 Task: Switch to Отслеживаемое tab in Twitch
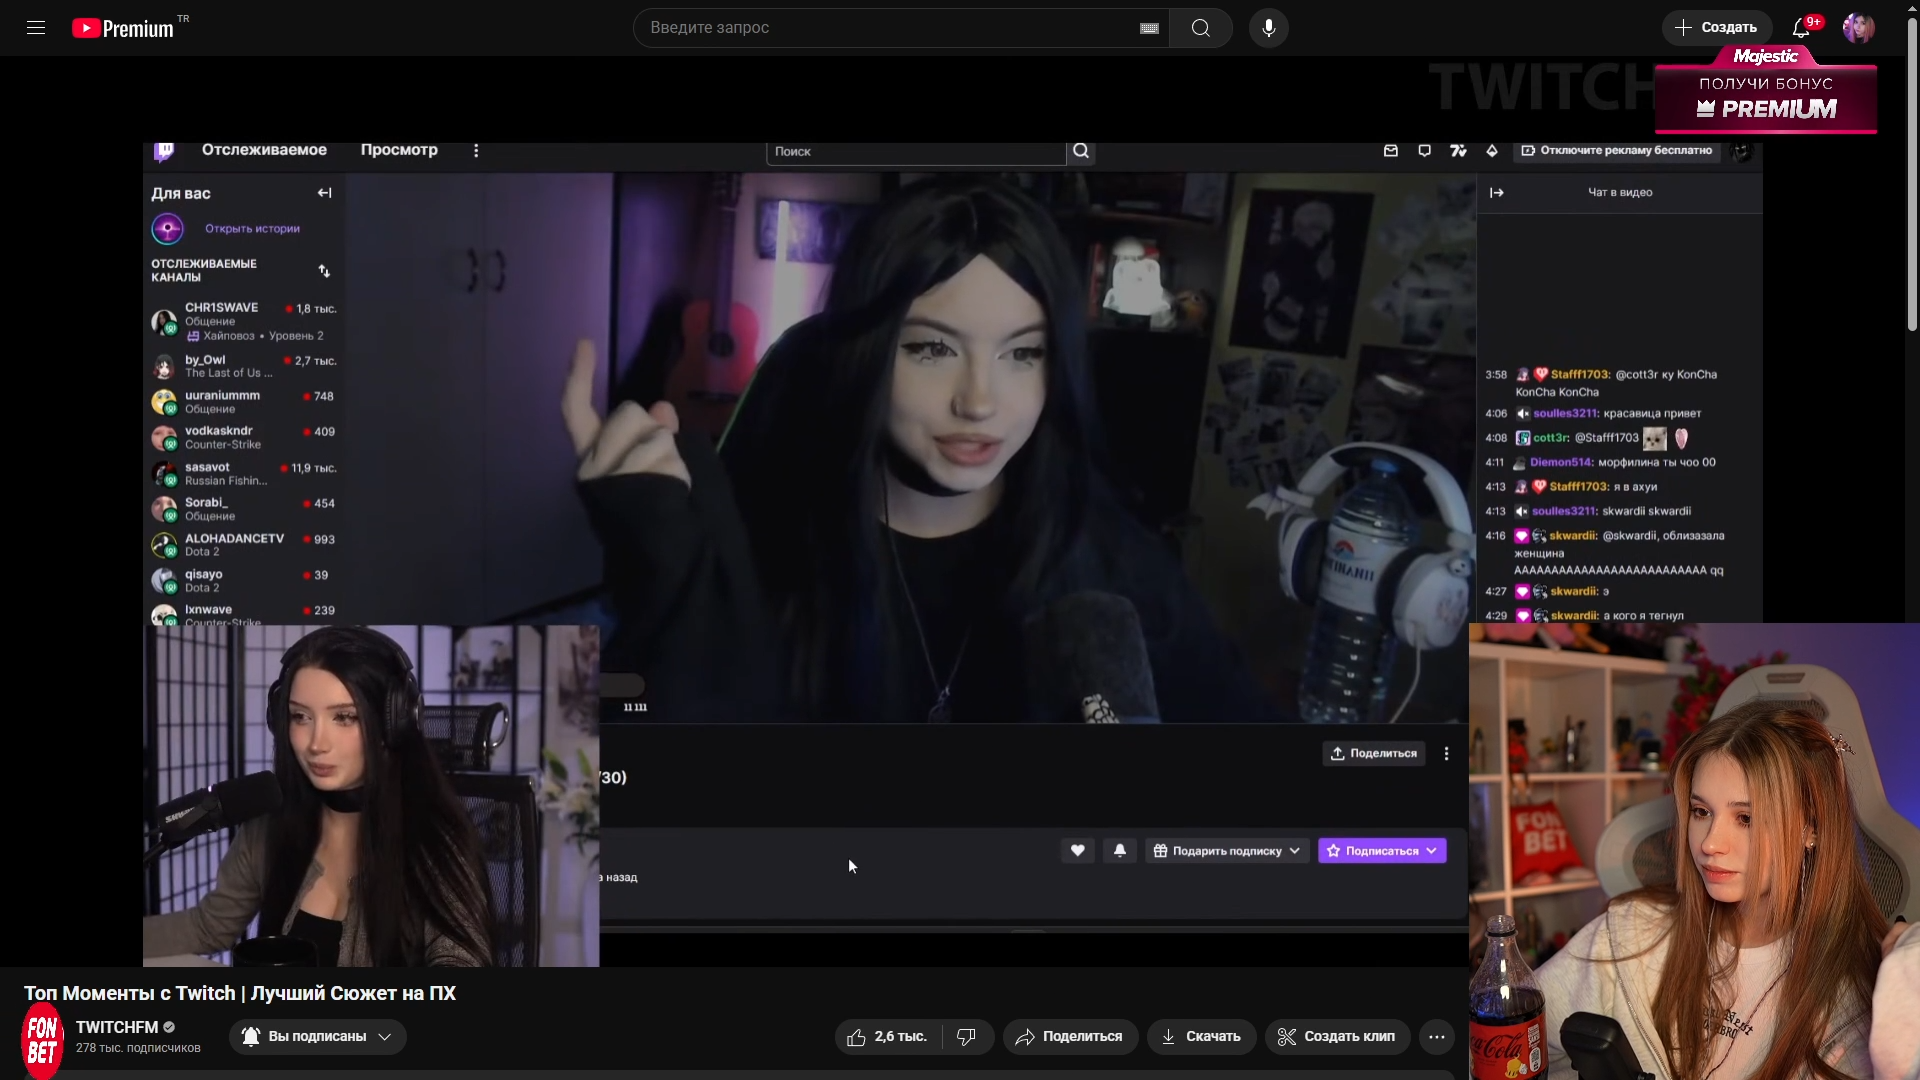(264, 150)
